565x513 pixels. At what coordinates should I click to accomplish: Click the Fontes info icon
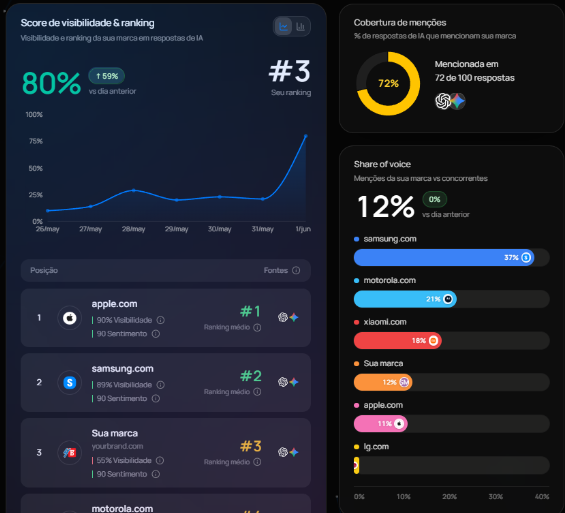tap(296, 270)
